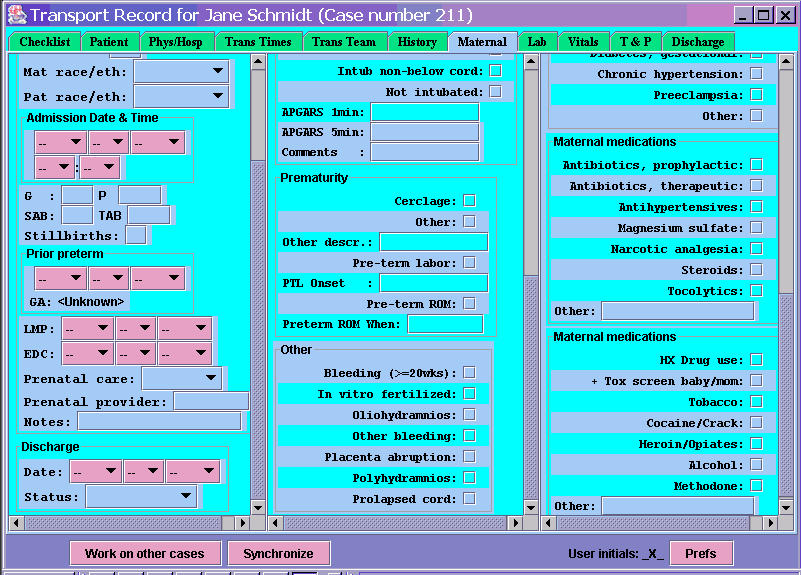Click the left panel's scroll-up arrow
Screen dimensions: 801x575
pos(258,61)
